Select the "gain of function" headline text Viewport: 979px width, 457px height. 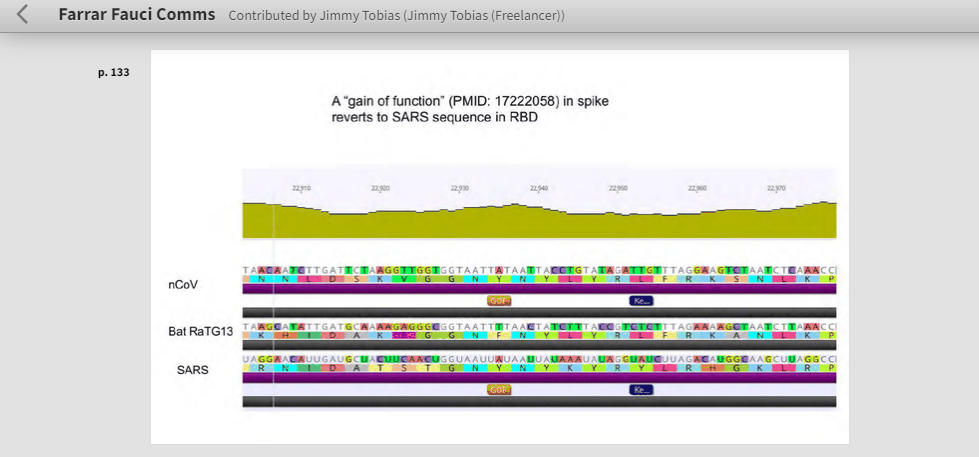[x=470, y=109]
